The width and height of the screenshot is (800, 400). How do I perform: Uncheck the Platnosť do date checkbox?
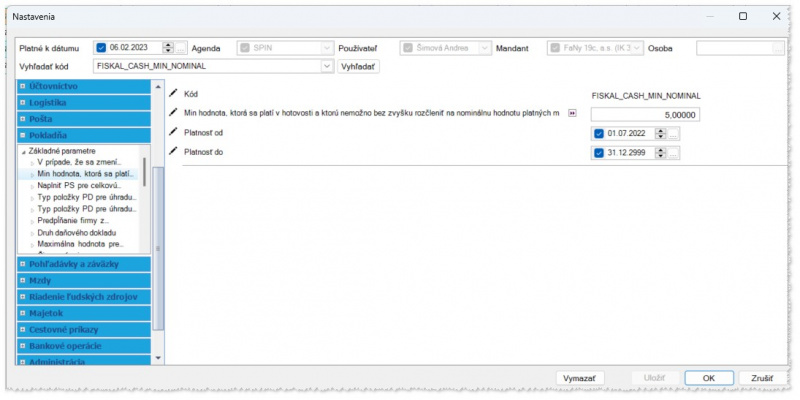599,153
